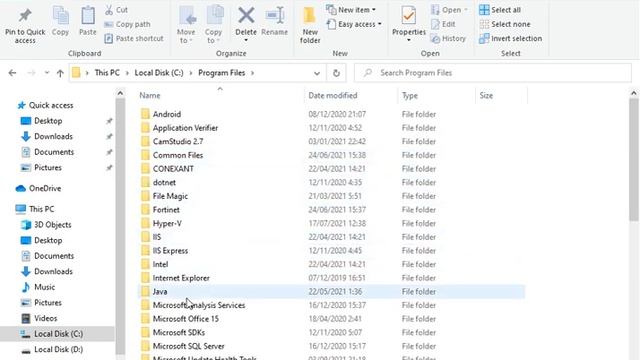Open New item dropdown

(x=351, y=10)
